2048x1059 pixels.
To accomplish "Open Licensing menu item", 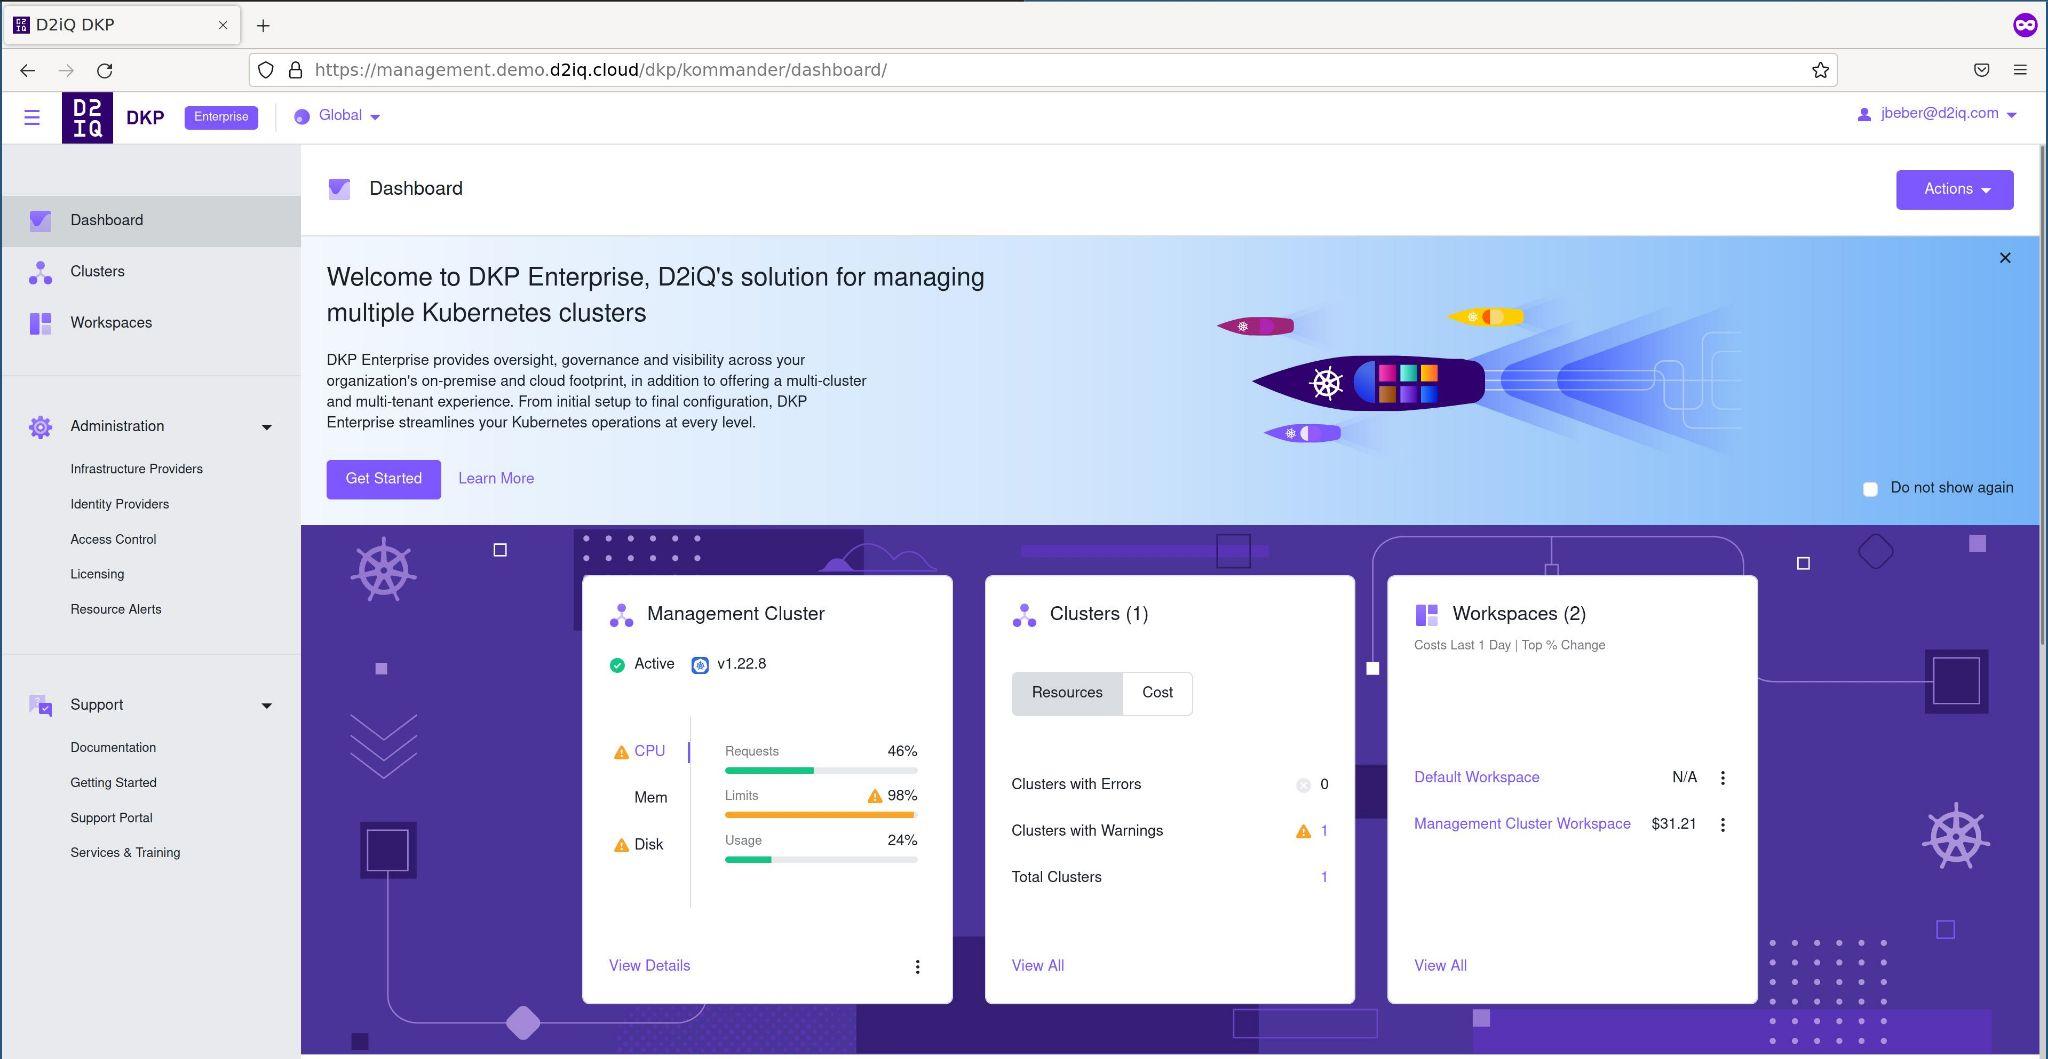I will pos(97,574).
